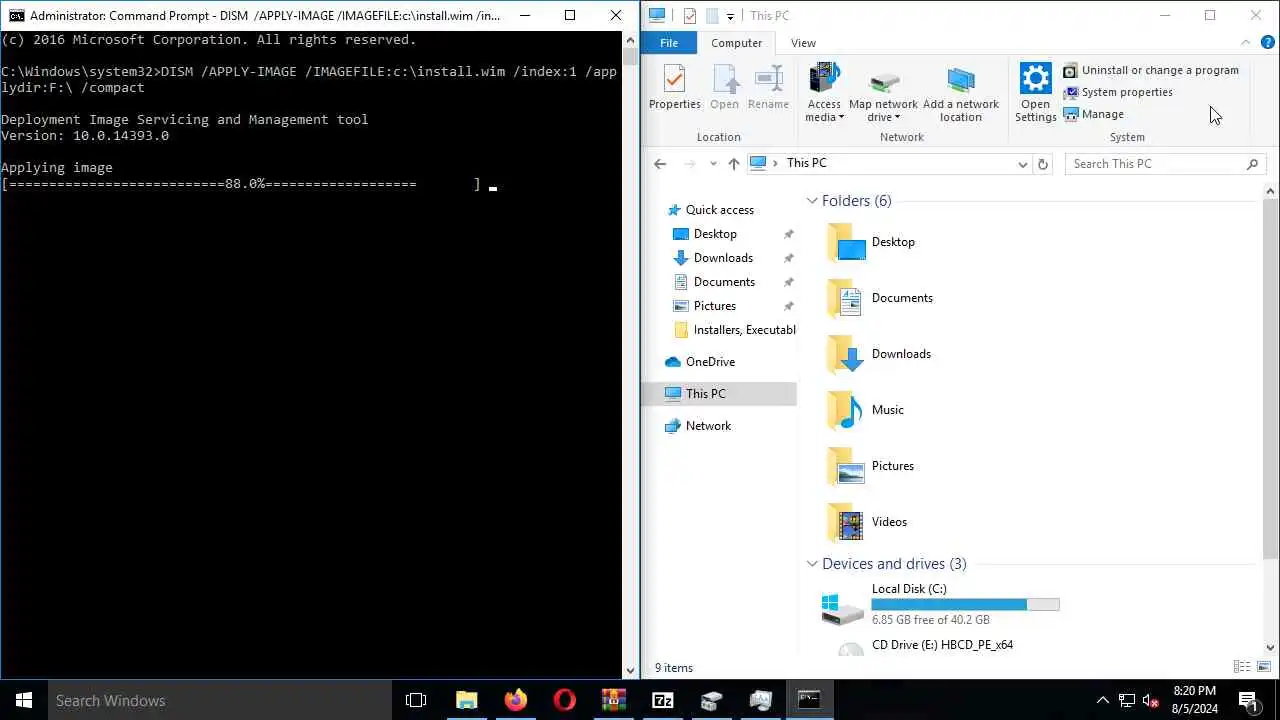Viewport: 1280px width, 720px height.
Task: Go up one folder level
Action: coord(734,164)
